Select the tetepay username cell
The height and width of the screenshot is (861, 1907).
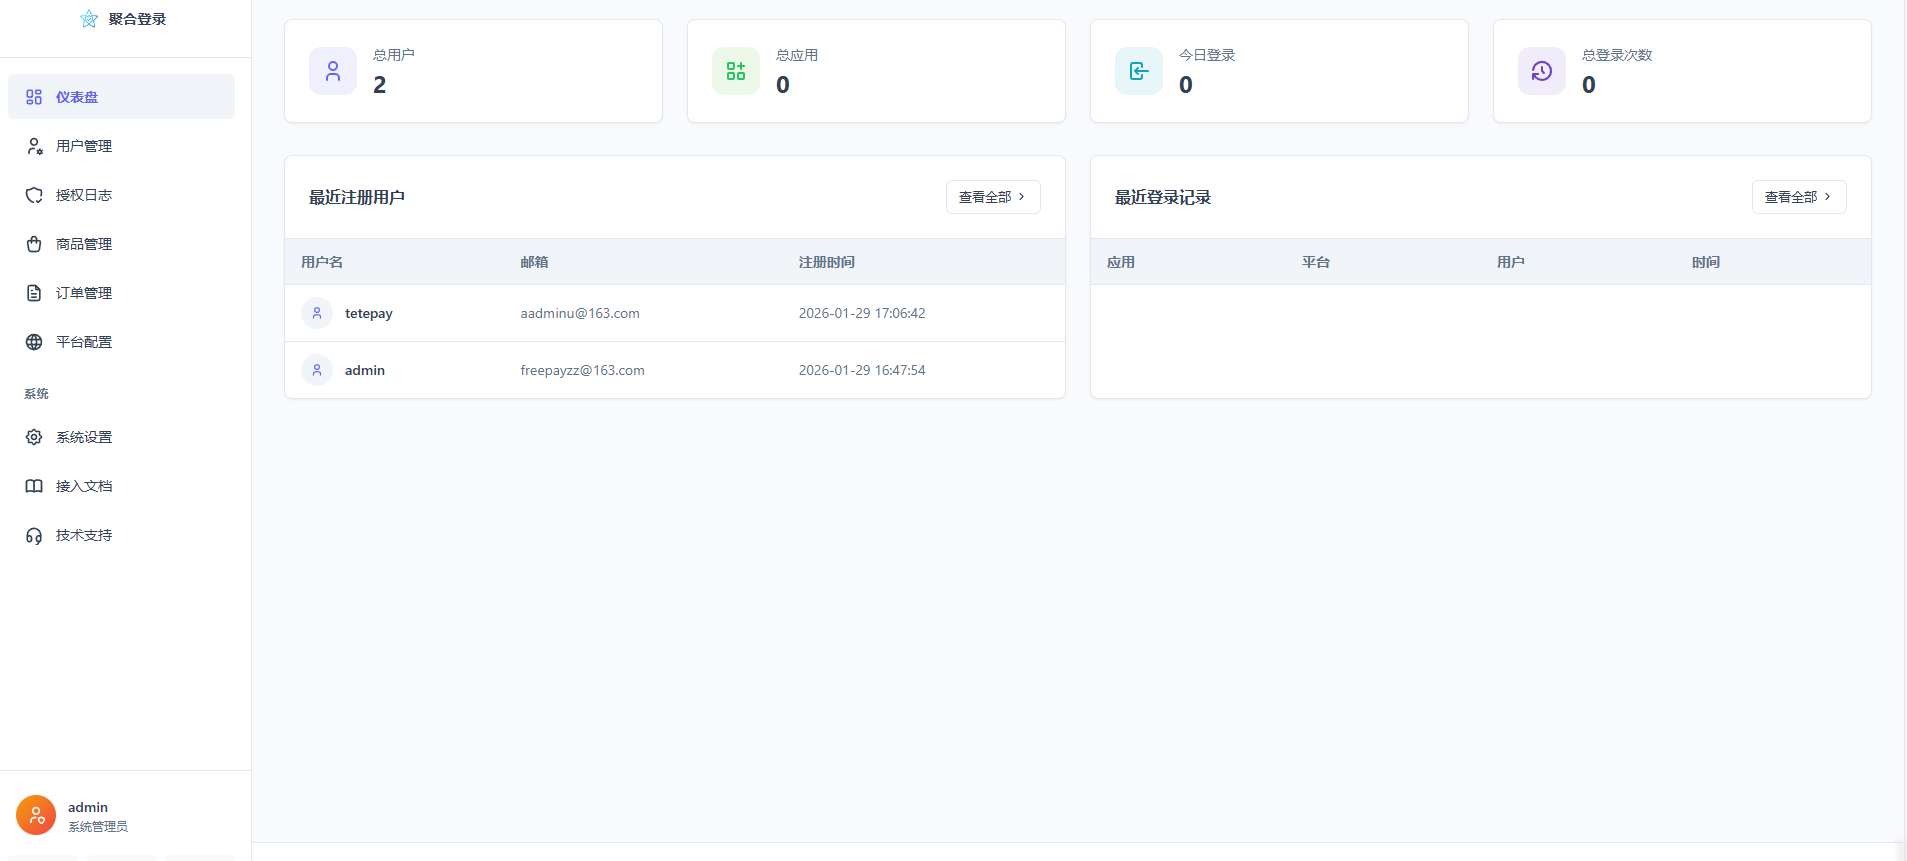[x=369, y=313]
